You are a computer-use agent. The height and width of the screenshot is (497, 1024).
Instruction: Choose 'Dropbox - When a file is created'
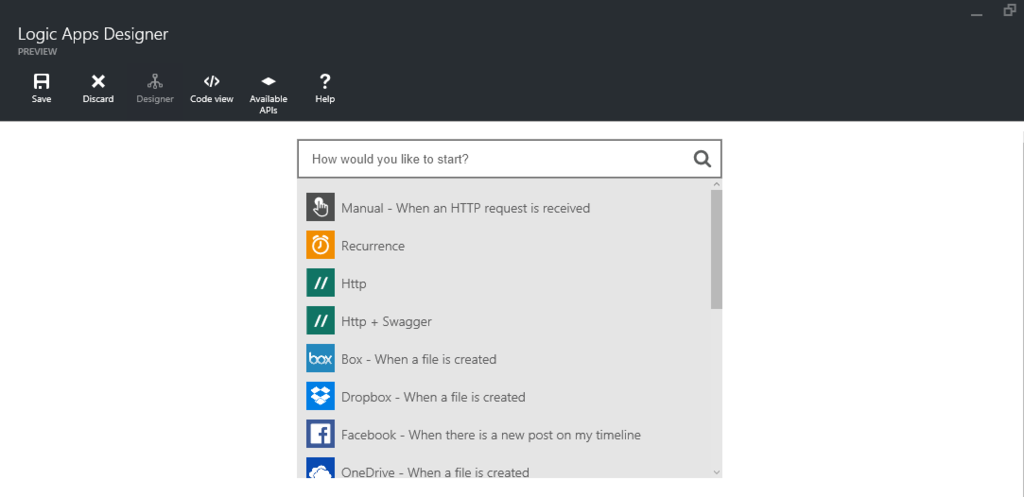tap(433, 398)
